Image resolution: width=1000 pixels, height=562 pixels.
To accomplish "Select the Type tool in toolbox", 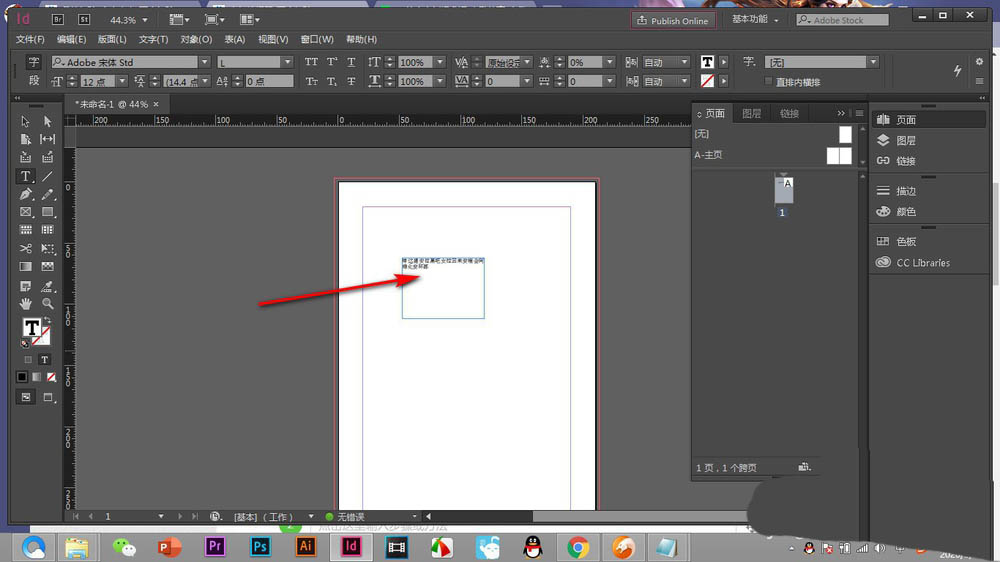I will tap(26, 176).
